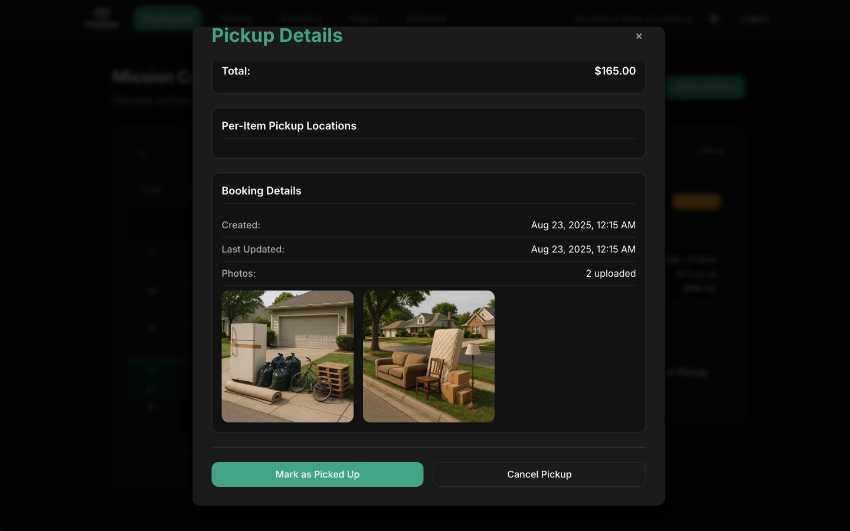Viewport: 850px width, 531px height.
Task: Click the Total $165.00 amount
Action: (615, 71)
